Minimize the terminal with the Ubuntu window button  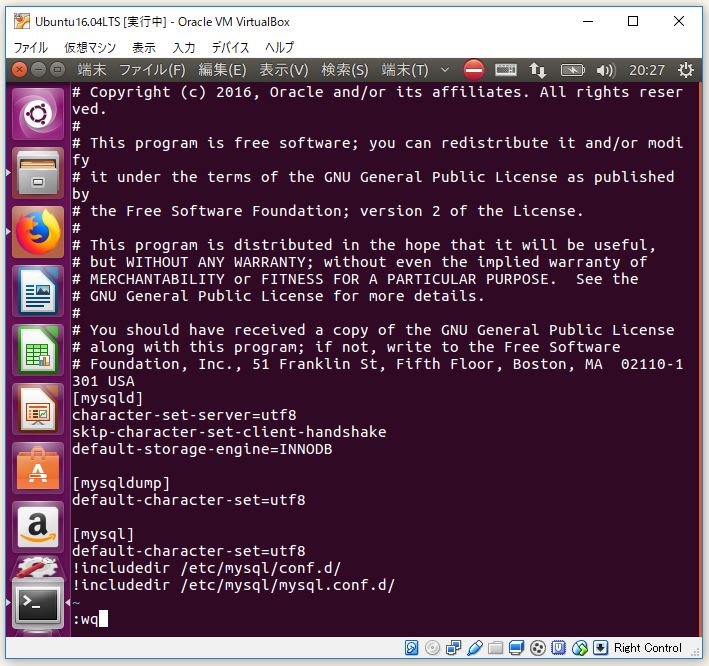(x=38, y=70)
